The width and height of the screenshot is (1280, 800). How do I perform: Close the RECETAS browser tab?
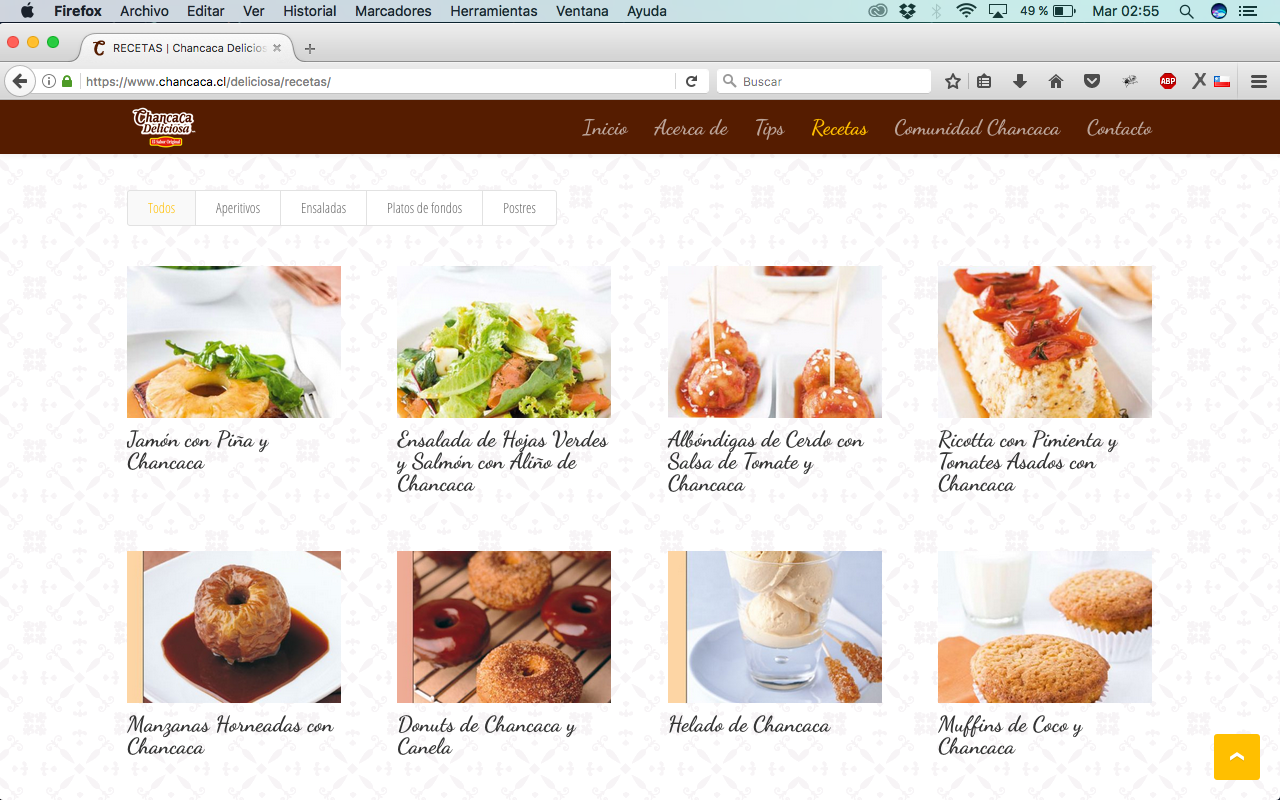277,48
